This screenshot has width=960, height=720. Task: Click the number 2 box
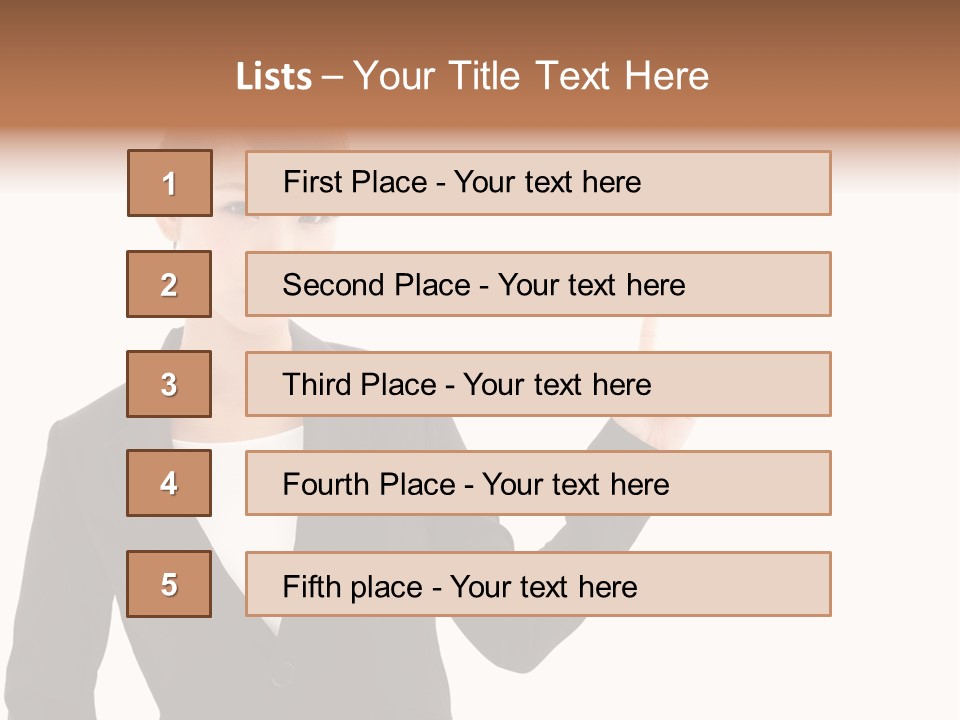(169, 284)
